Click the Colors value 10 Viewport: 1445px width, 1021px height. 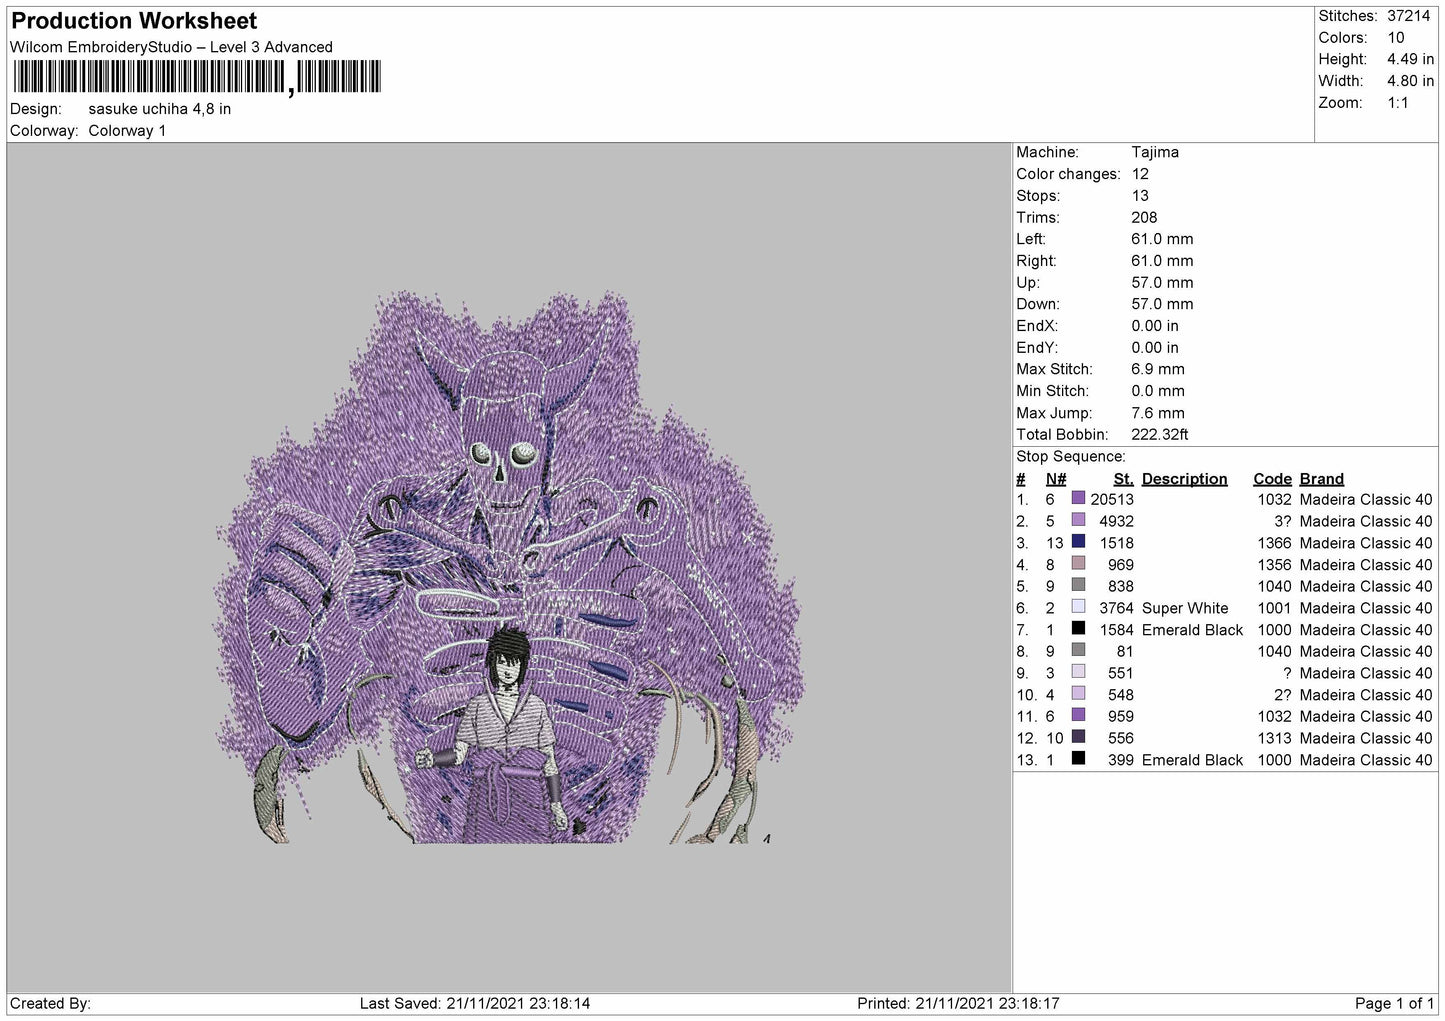click(x=1395, y=38)
